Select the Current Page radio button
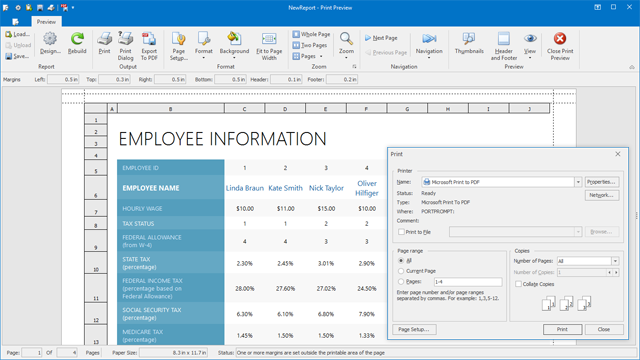Screen dimensions: 640x360 pyautogui.click(x=401, y=271)
